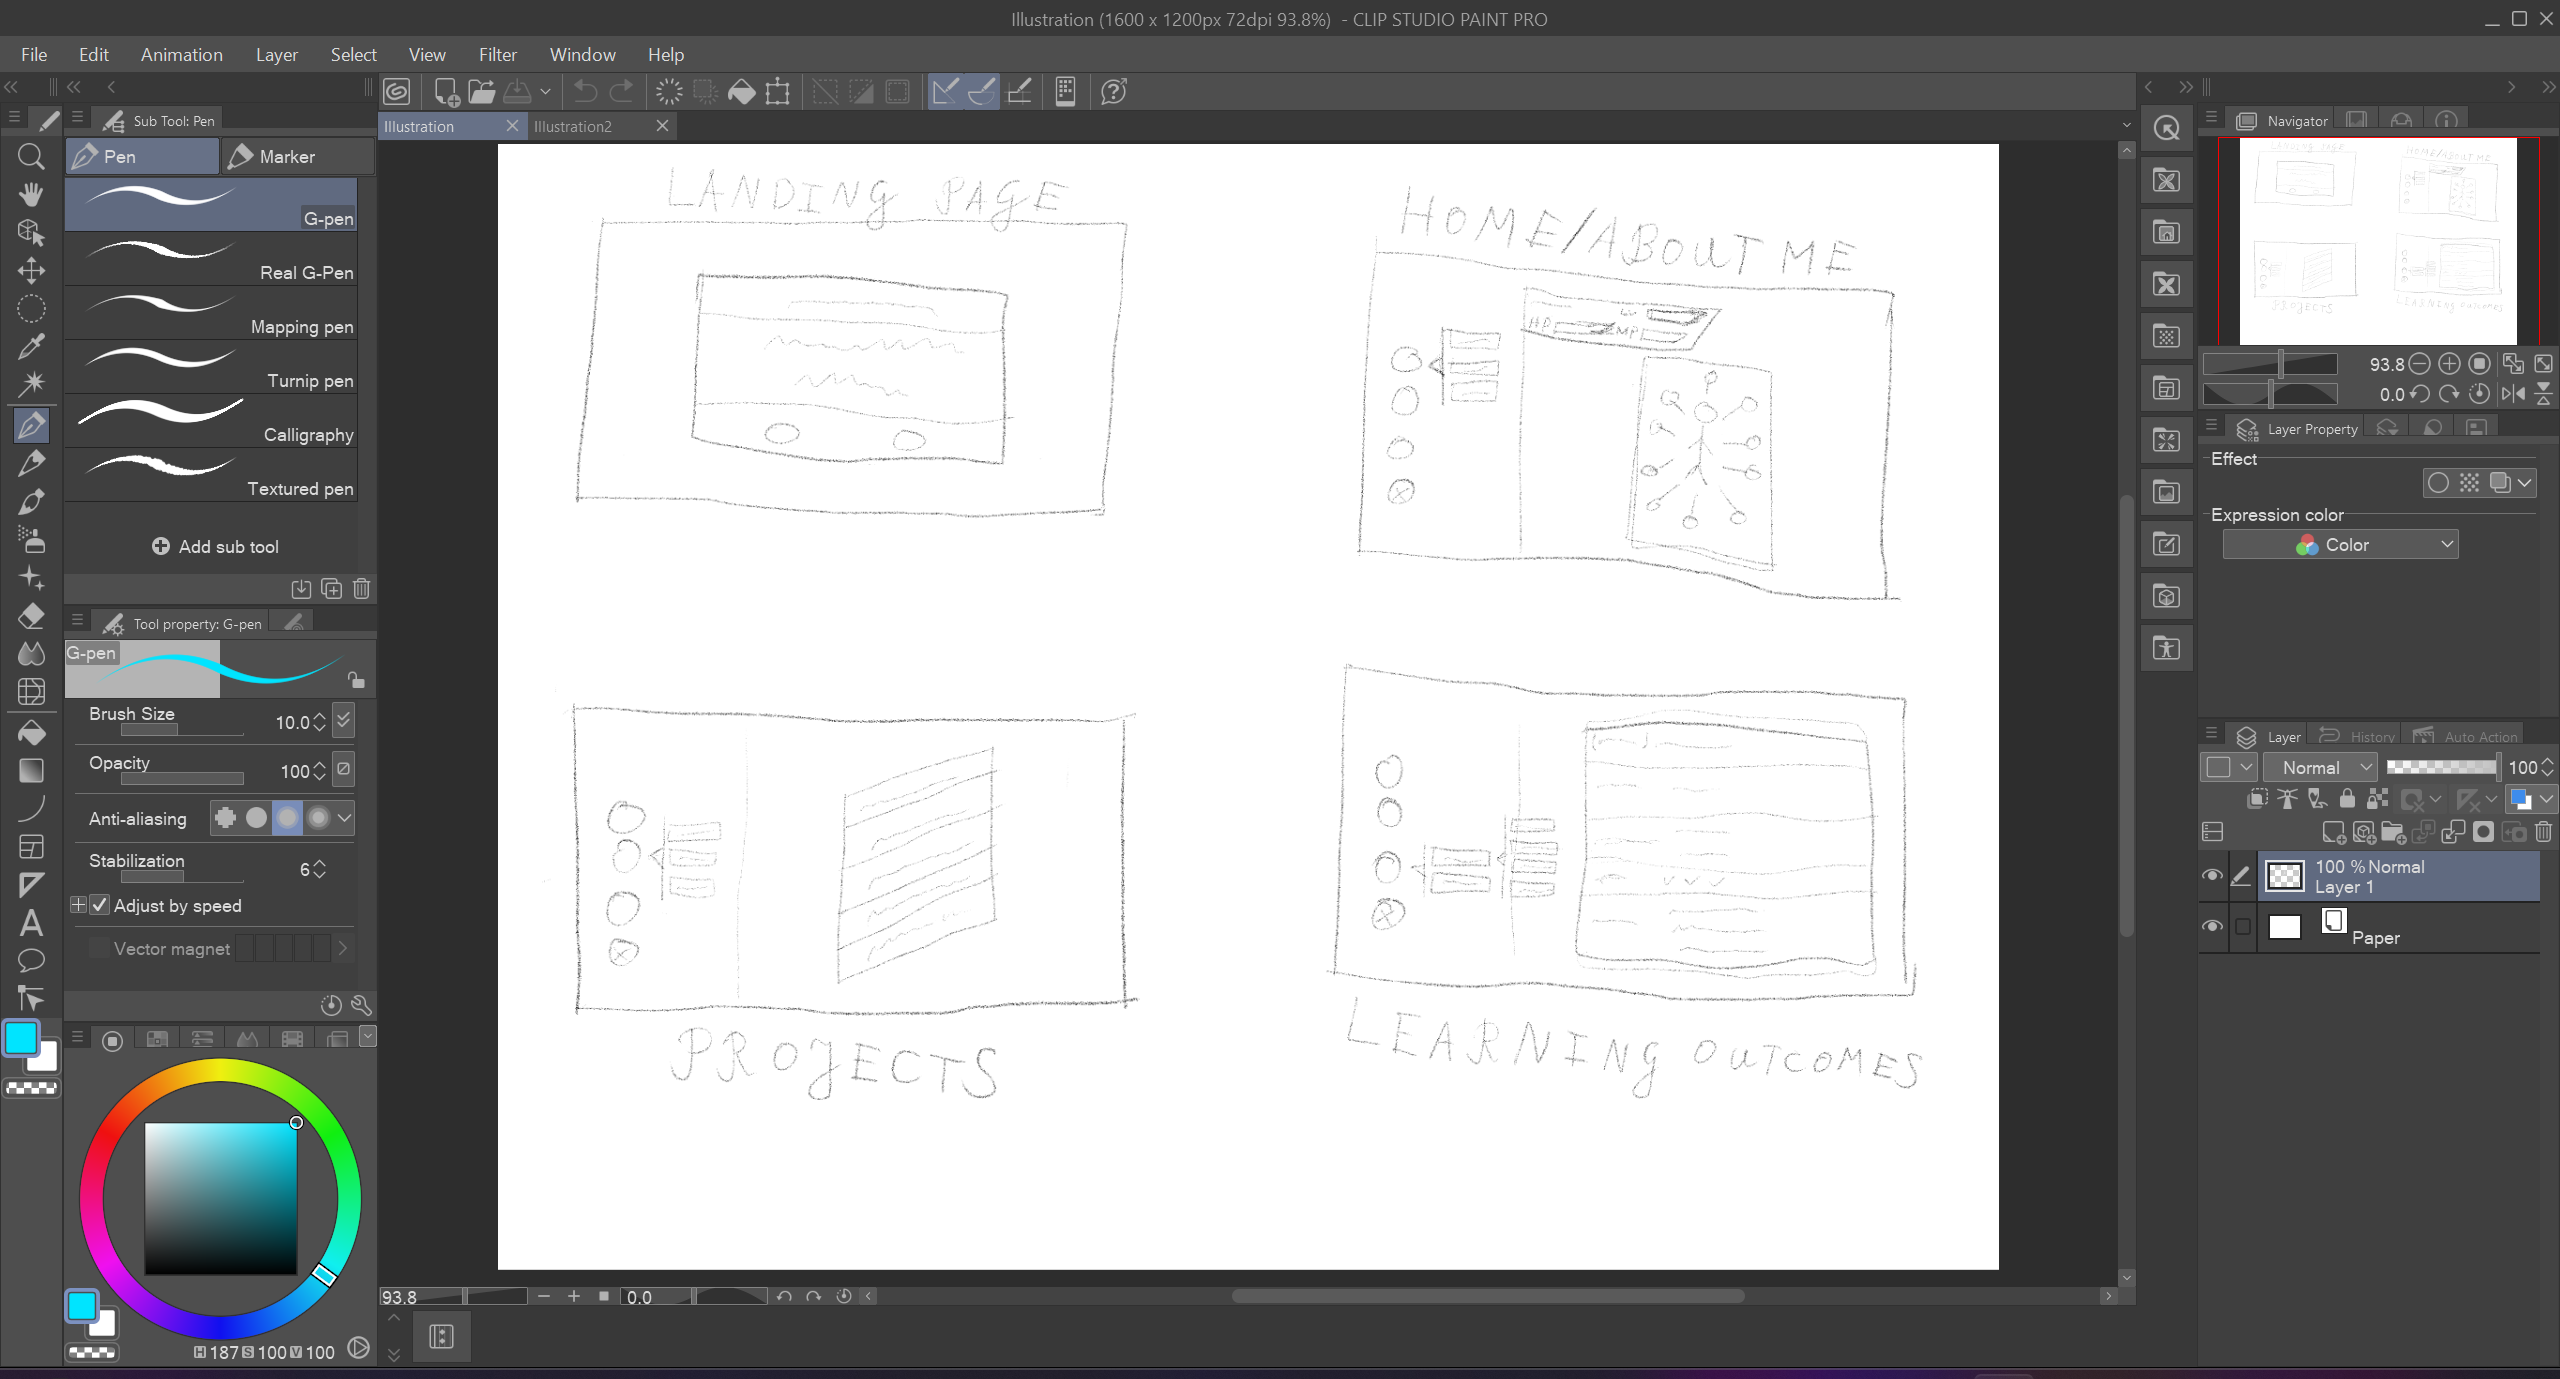Viewport: 2560px width, 1379px height.
Task: Click the Undo arrow in command bar
Action: click(585, 92)
